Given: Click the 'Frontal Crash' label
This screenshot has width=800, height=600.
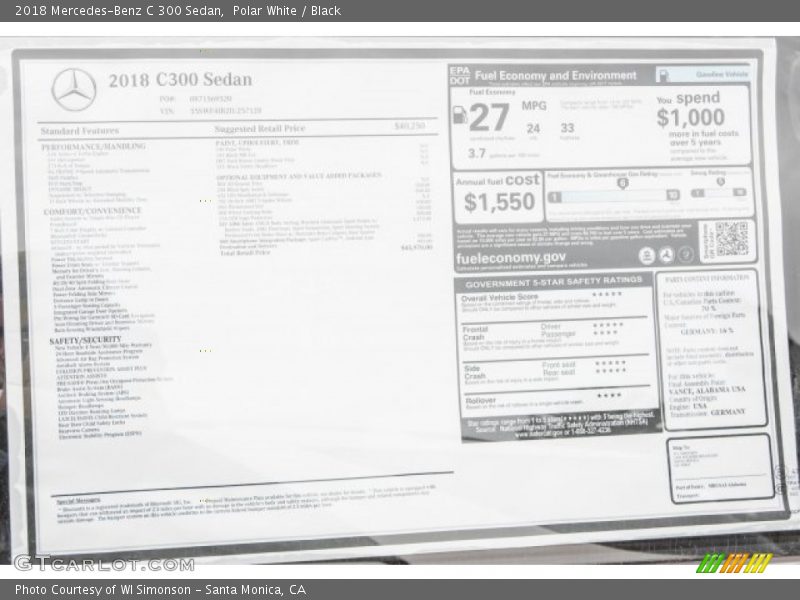Looking at the screenshot, I should click(475, 334).
